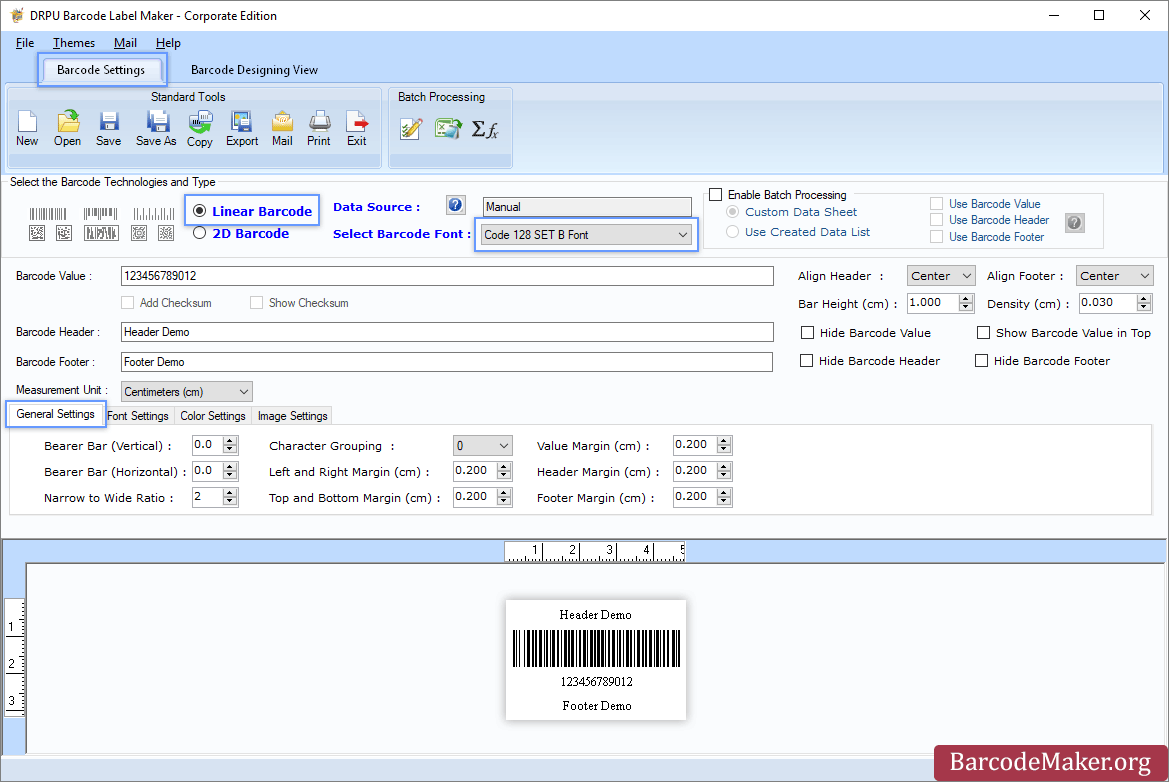Tick Show Barcode Value in Top
This screenshot has height=782, width=1169.
pos(983,332)
